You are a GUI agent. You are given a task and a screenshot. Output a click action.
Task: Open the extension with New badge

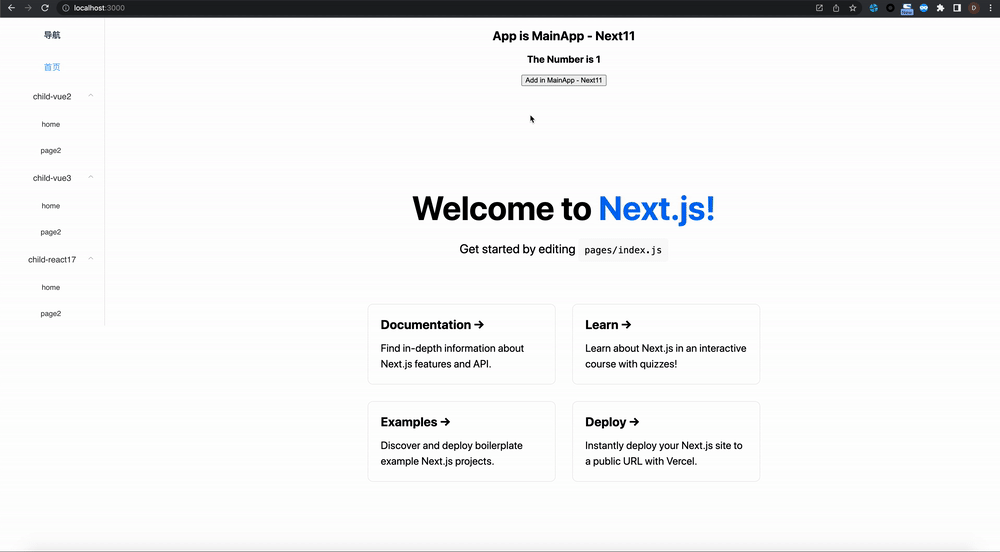point(907,8)
